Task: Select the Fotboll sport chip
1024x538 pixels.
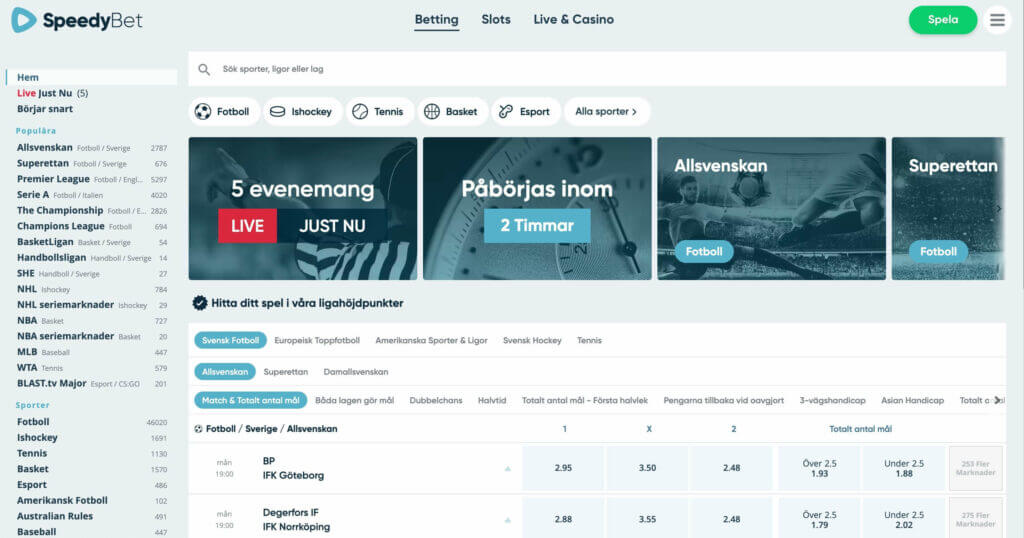Action: pyautogui.click(x=223, y=112)
